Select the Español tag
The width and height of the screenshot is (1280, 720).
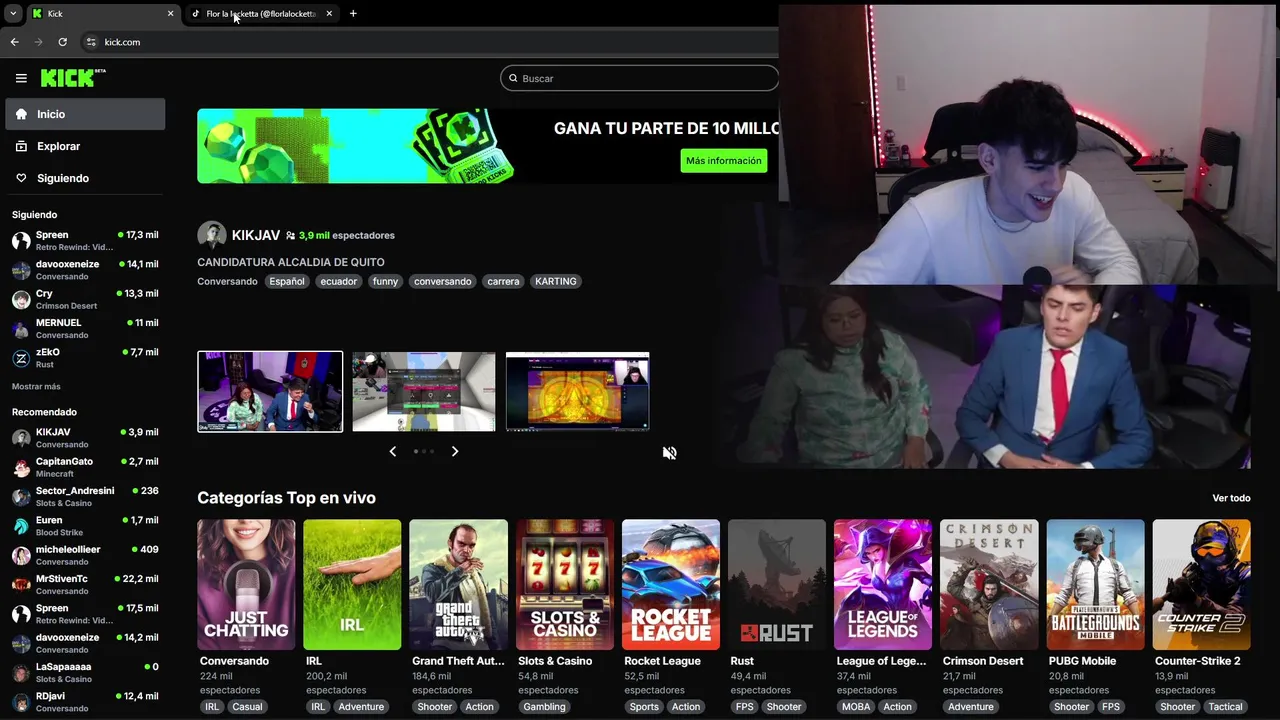coord(286,281)
